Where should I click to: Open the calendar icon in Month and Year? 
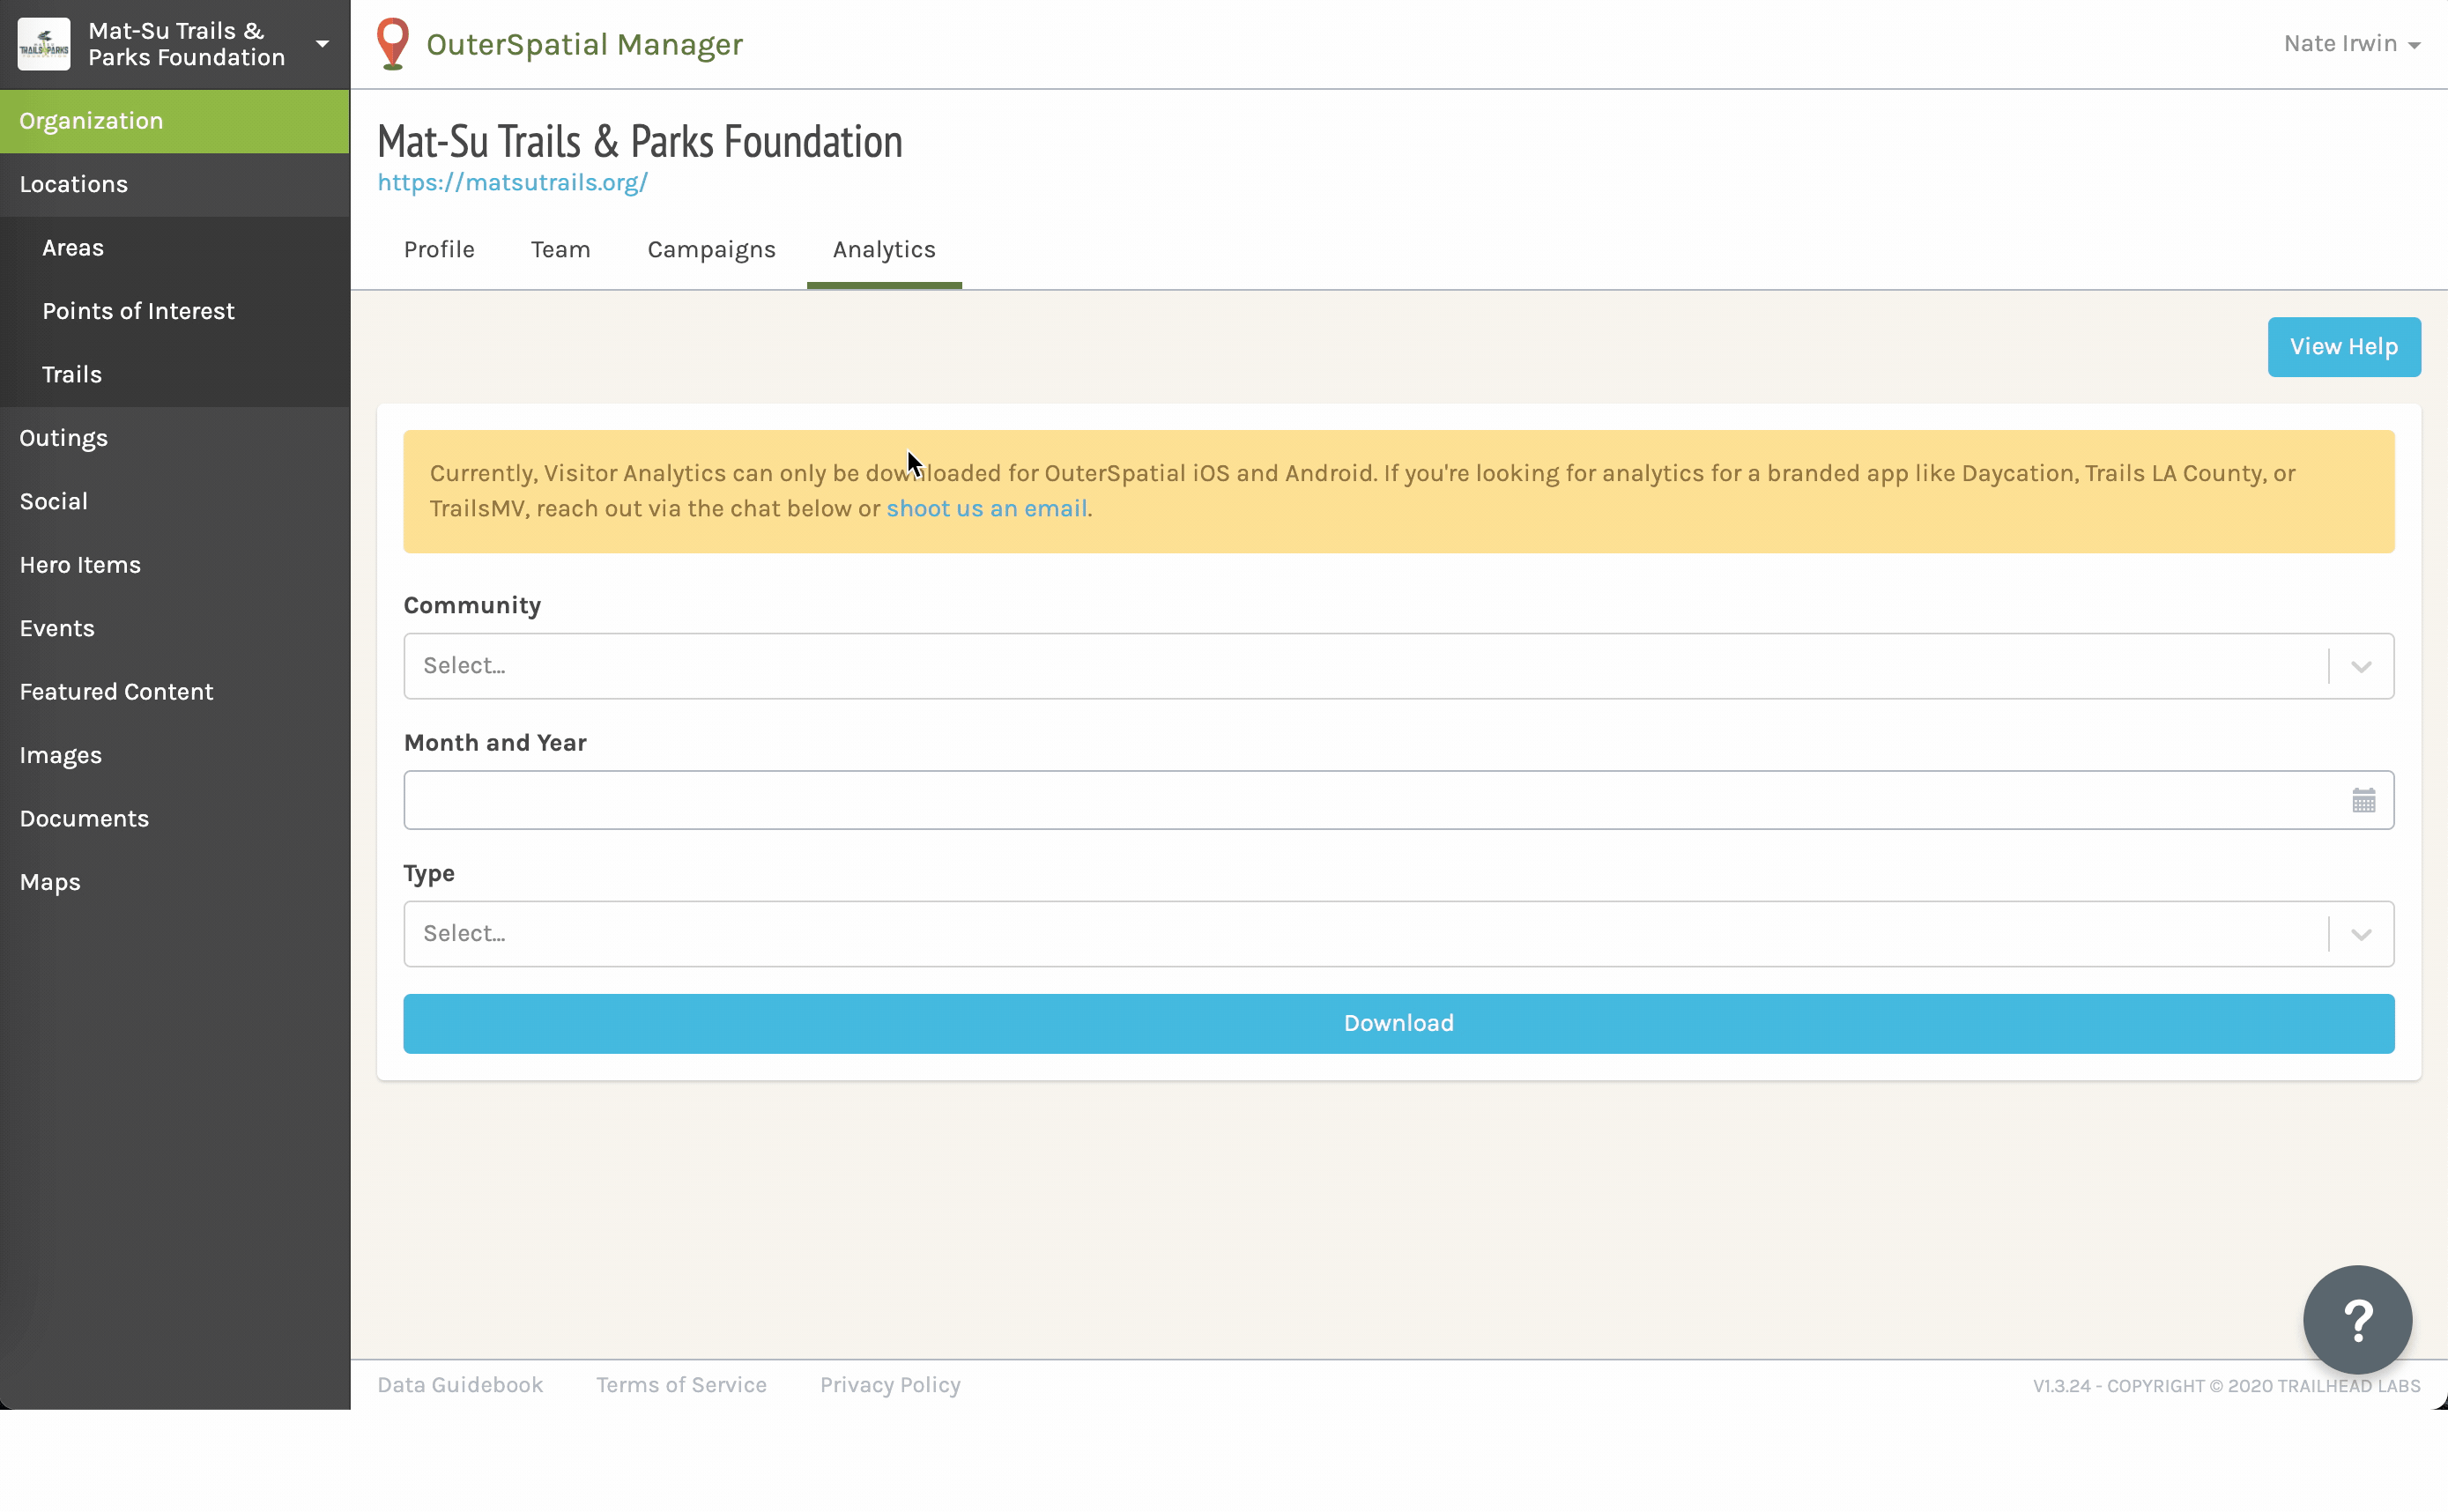pyautogui.click(x=2363, y=800)
